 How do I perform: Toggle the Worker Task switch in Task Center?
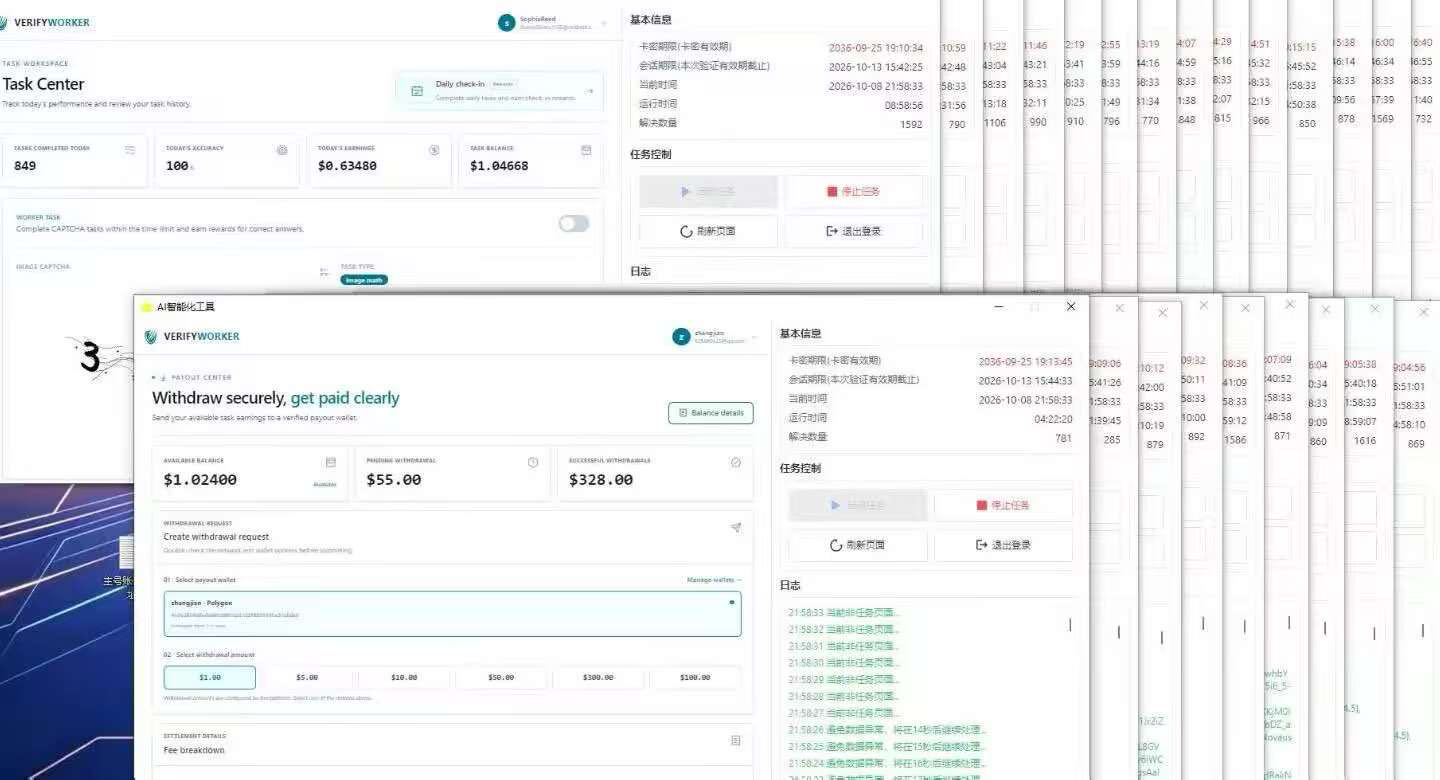pos(574,223)
